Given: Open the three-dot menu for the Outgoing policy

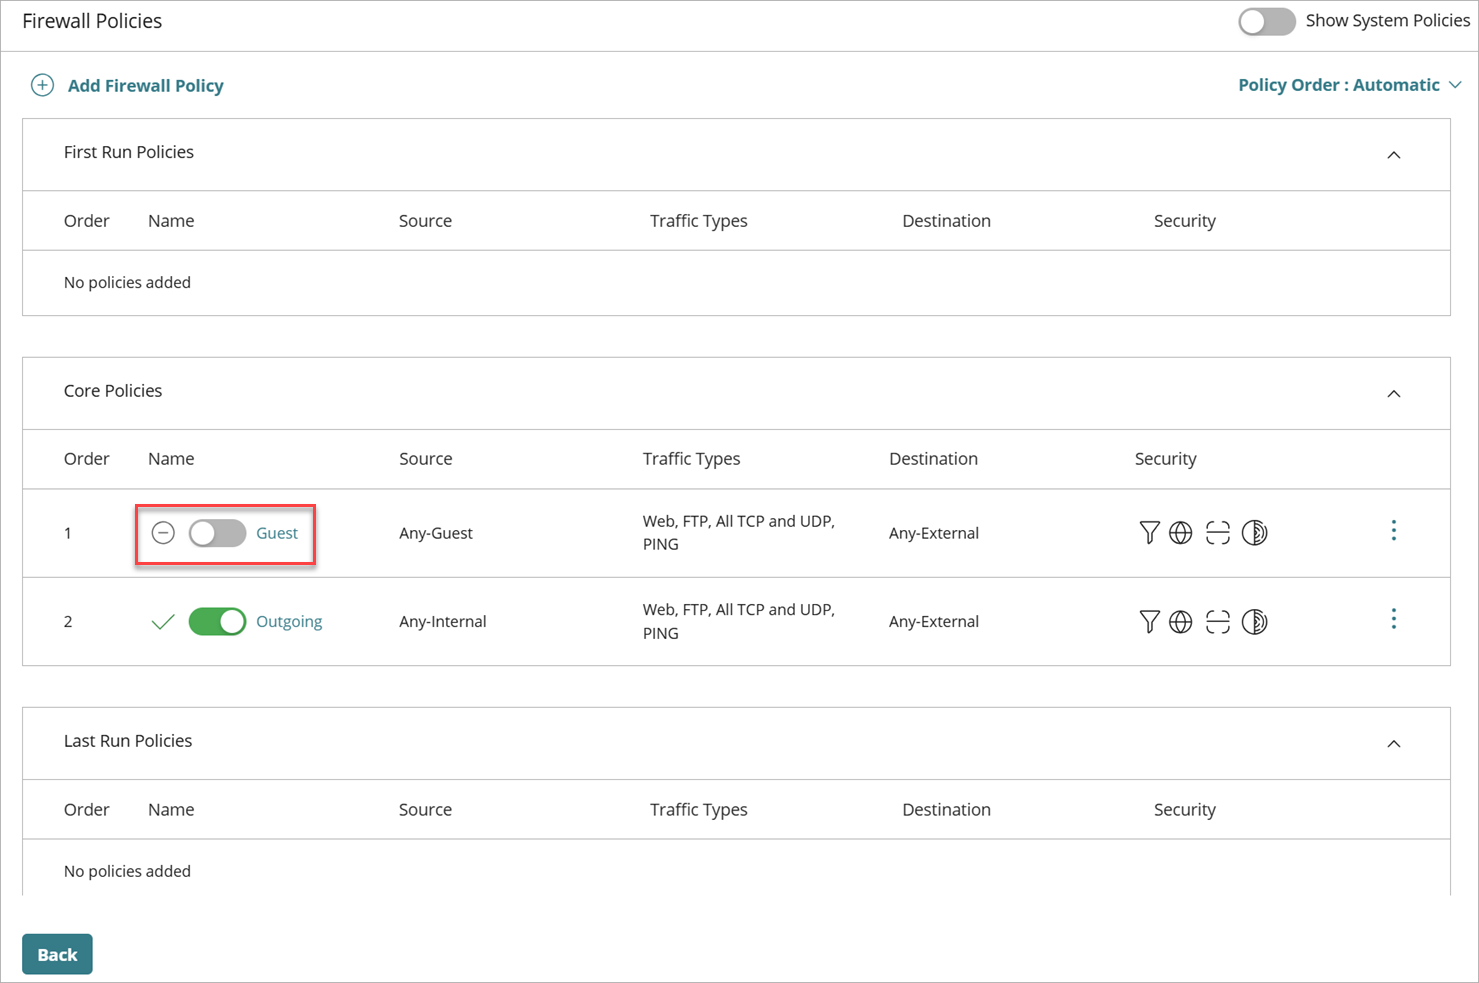Looking at the screenshot, I should pos(1394,619).
